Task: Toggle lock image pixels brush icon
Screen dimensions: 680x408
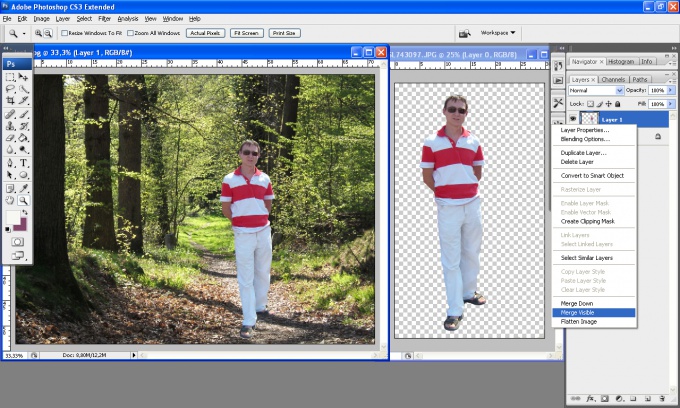Action: click(x=599, y=104)
